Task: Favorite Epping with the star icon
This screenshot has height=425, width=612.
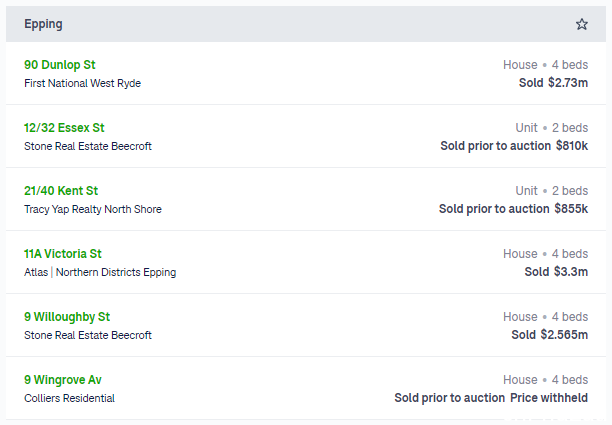Action: coord(582,24)
